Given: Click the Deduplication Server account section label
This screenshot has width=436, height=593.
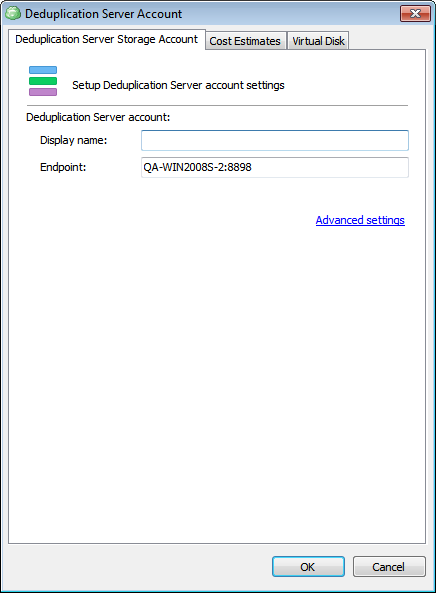Looking at the screenshot, I should tap(98, 117).
